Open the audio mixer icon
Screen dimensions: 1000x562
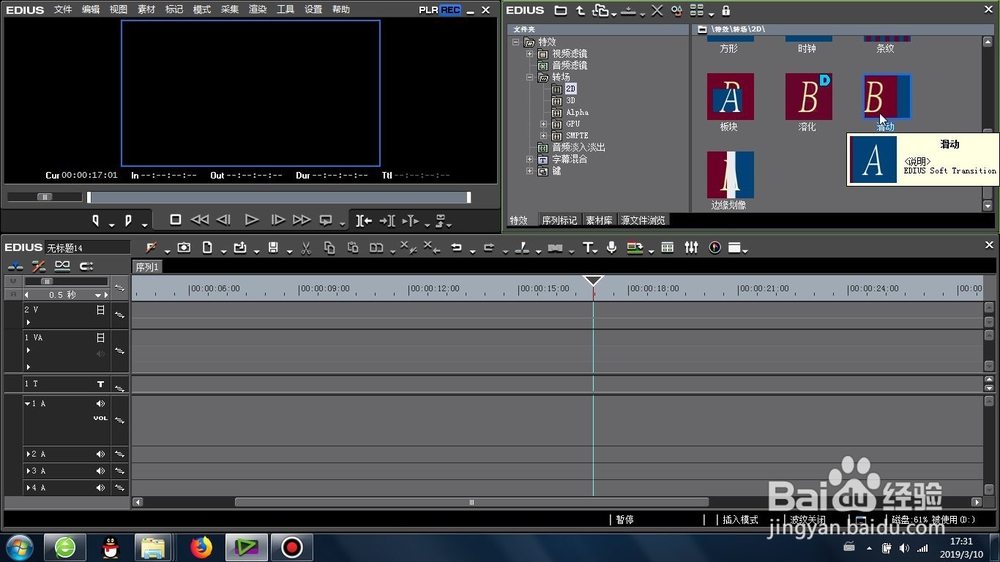click(x=691, y=248)
